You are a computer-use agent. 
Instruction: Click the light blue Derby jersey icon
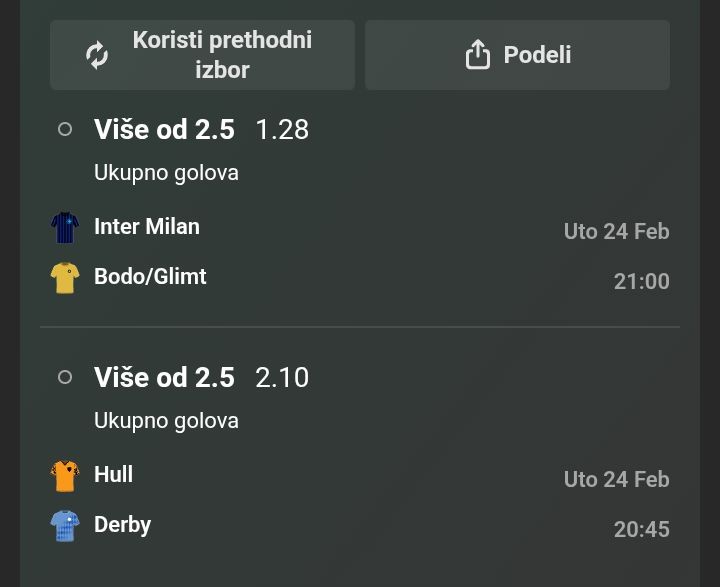pyautogui.click(x=65, y=525)
